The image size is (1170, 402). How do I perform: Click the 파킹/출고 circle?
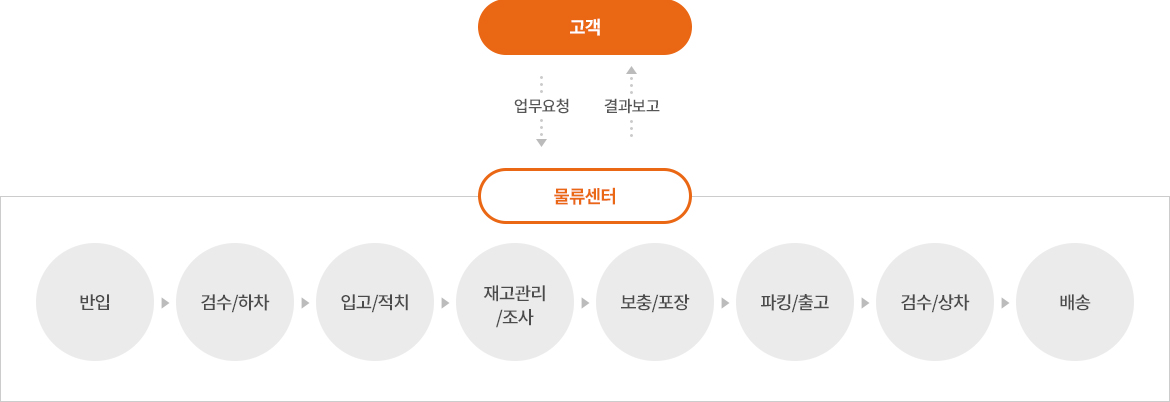[795, 302]
